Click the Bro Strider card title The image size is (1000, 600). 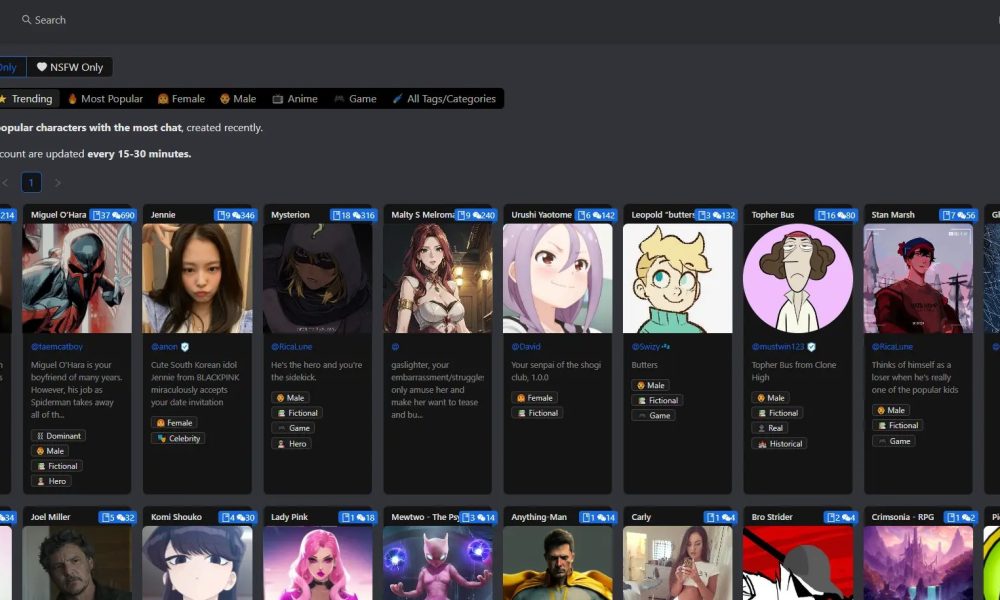pyautogui.click(x=772, y=517)
